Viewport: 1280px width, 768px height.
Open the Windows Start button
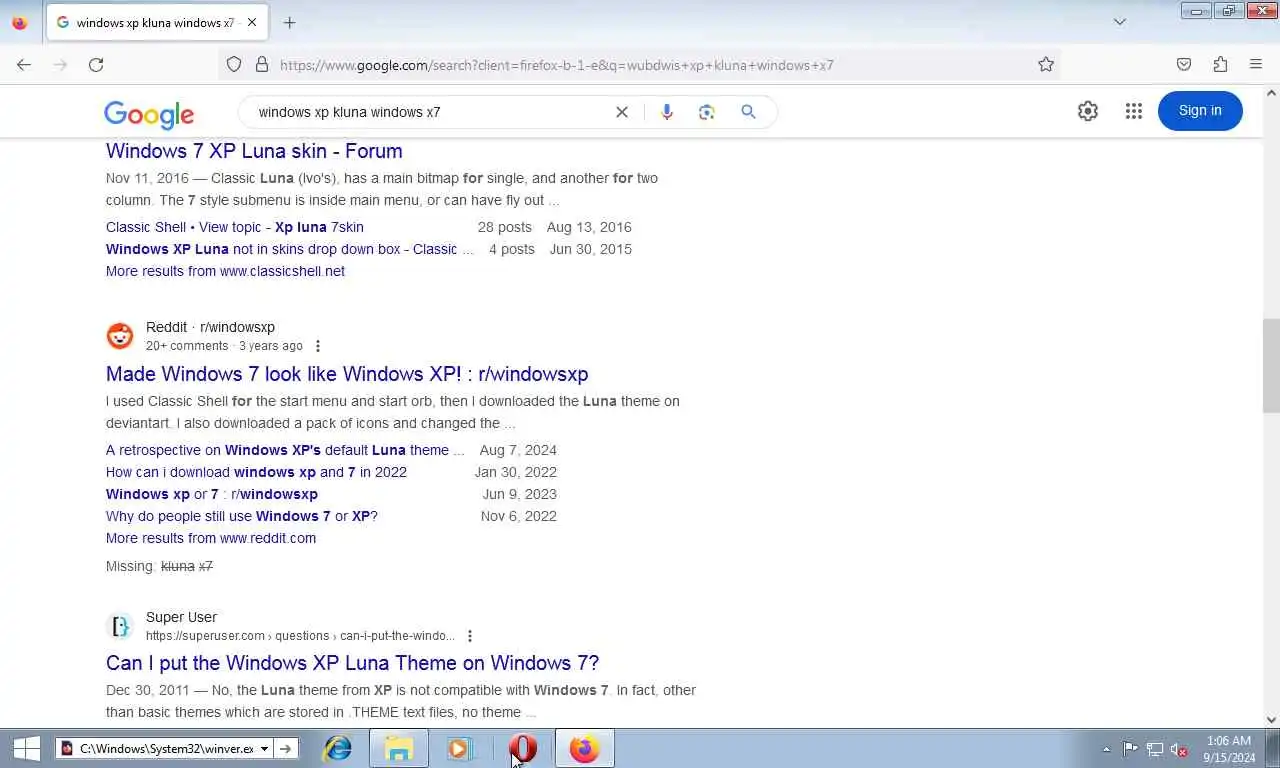click(x=27, y=748)
